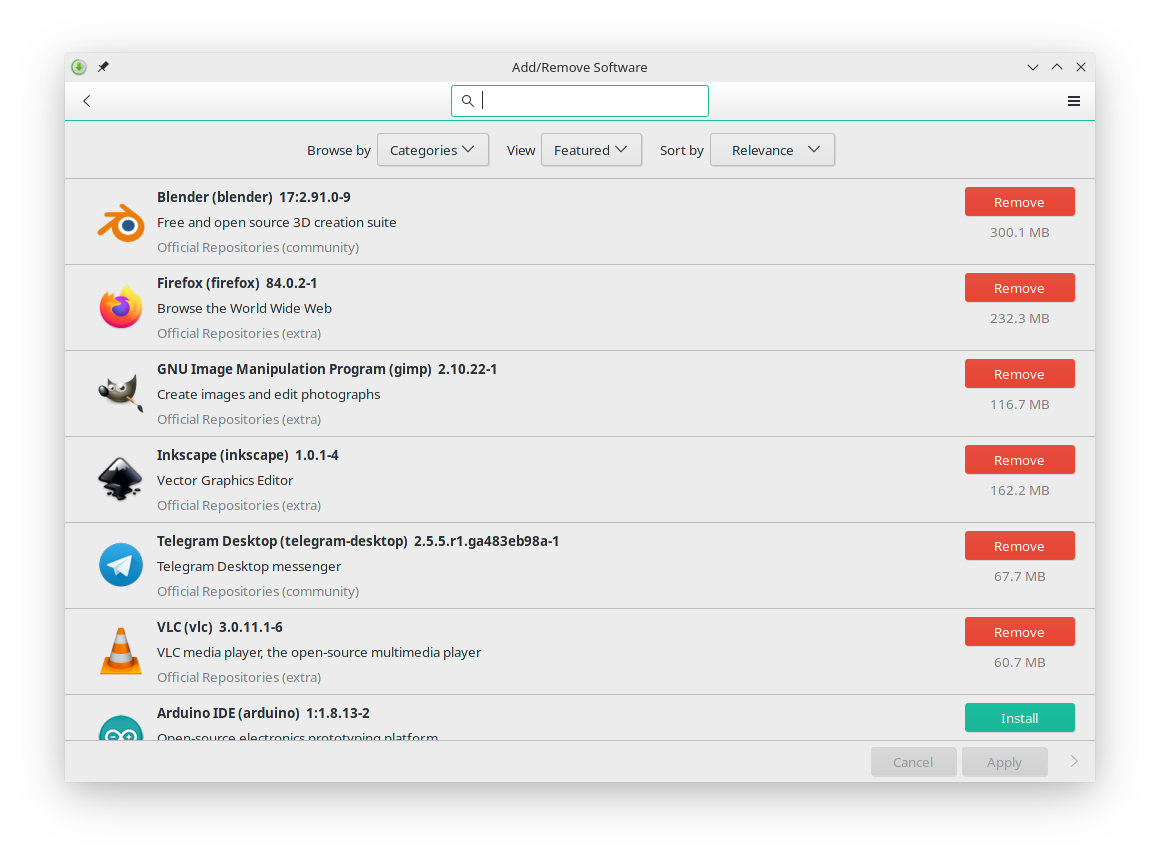Click the Inkscape app icon
Viewport: 1160px width, 859px height.
(x=121, y=479)
